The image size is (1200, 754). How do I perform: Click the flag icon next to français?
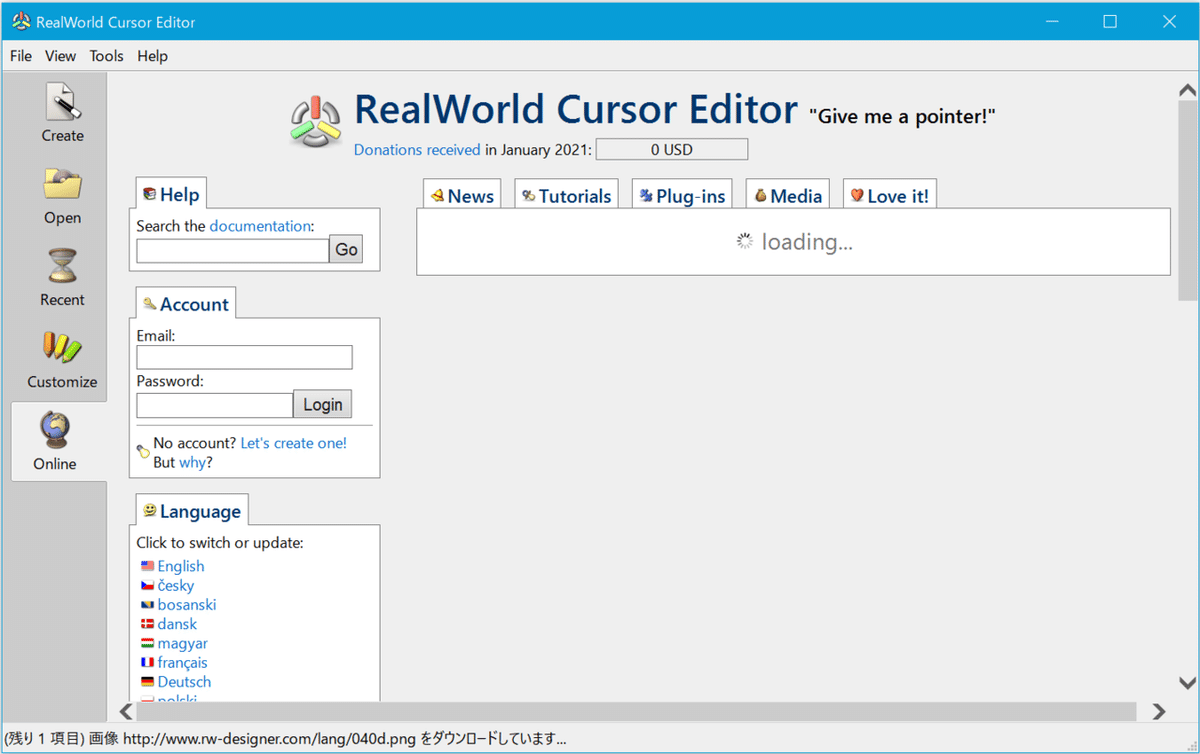click(148, 662)
